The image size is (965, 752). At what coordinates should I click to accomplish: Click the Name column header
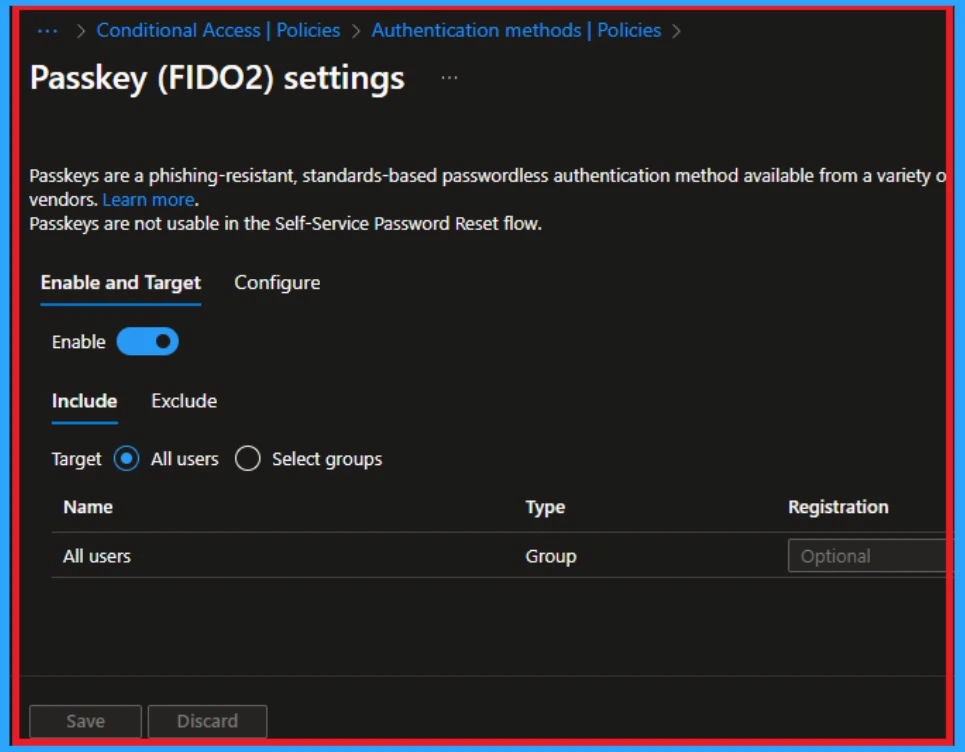pos(88,507)
